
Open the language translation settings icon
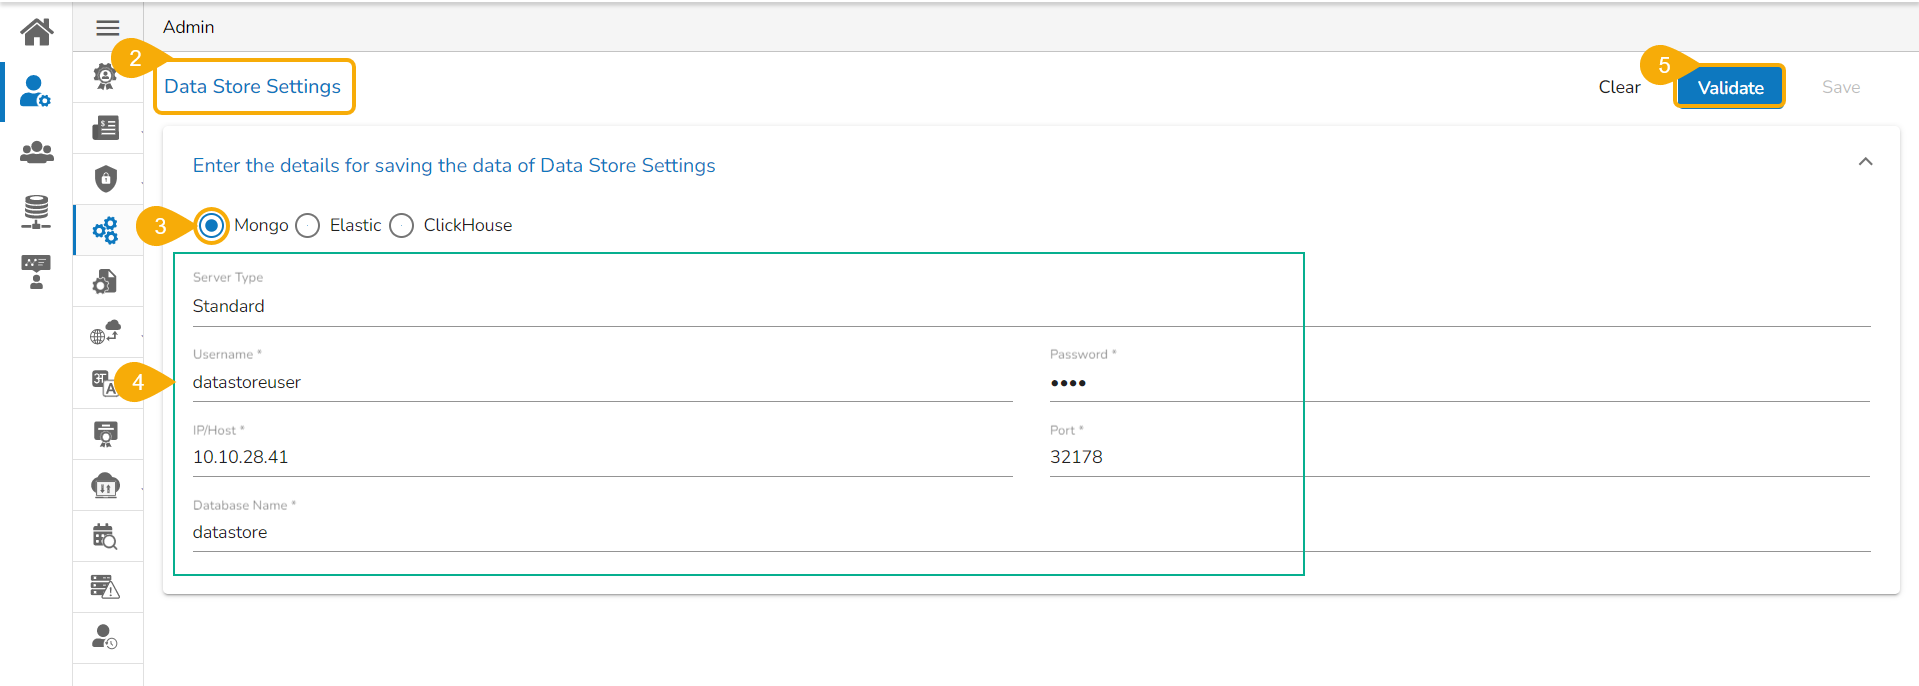click(105, 382)
